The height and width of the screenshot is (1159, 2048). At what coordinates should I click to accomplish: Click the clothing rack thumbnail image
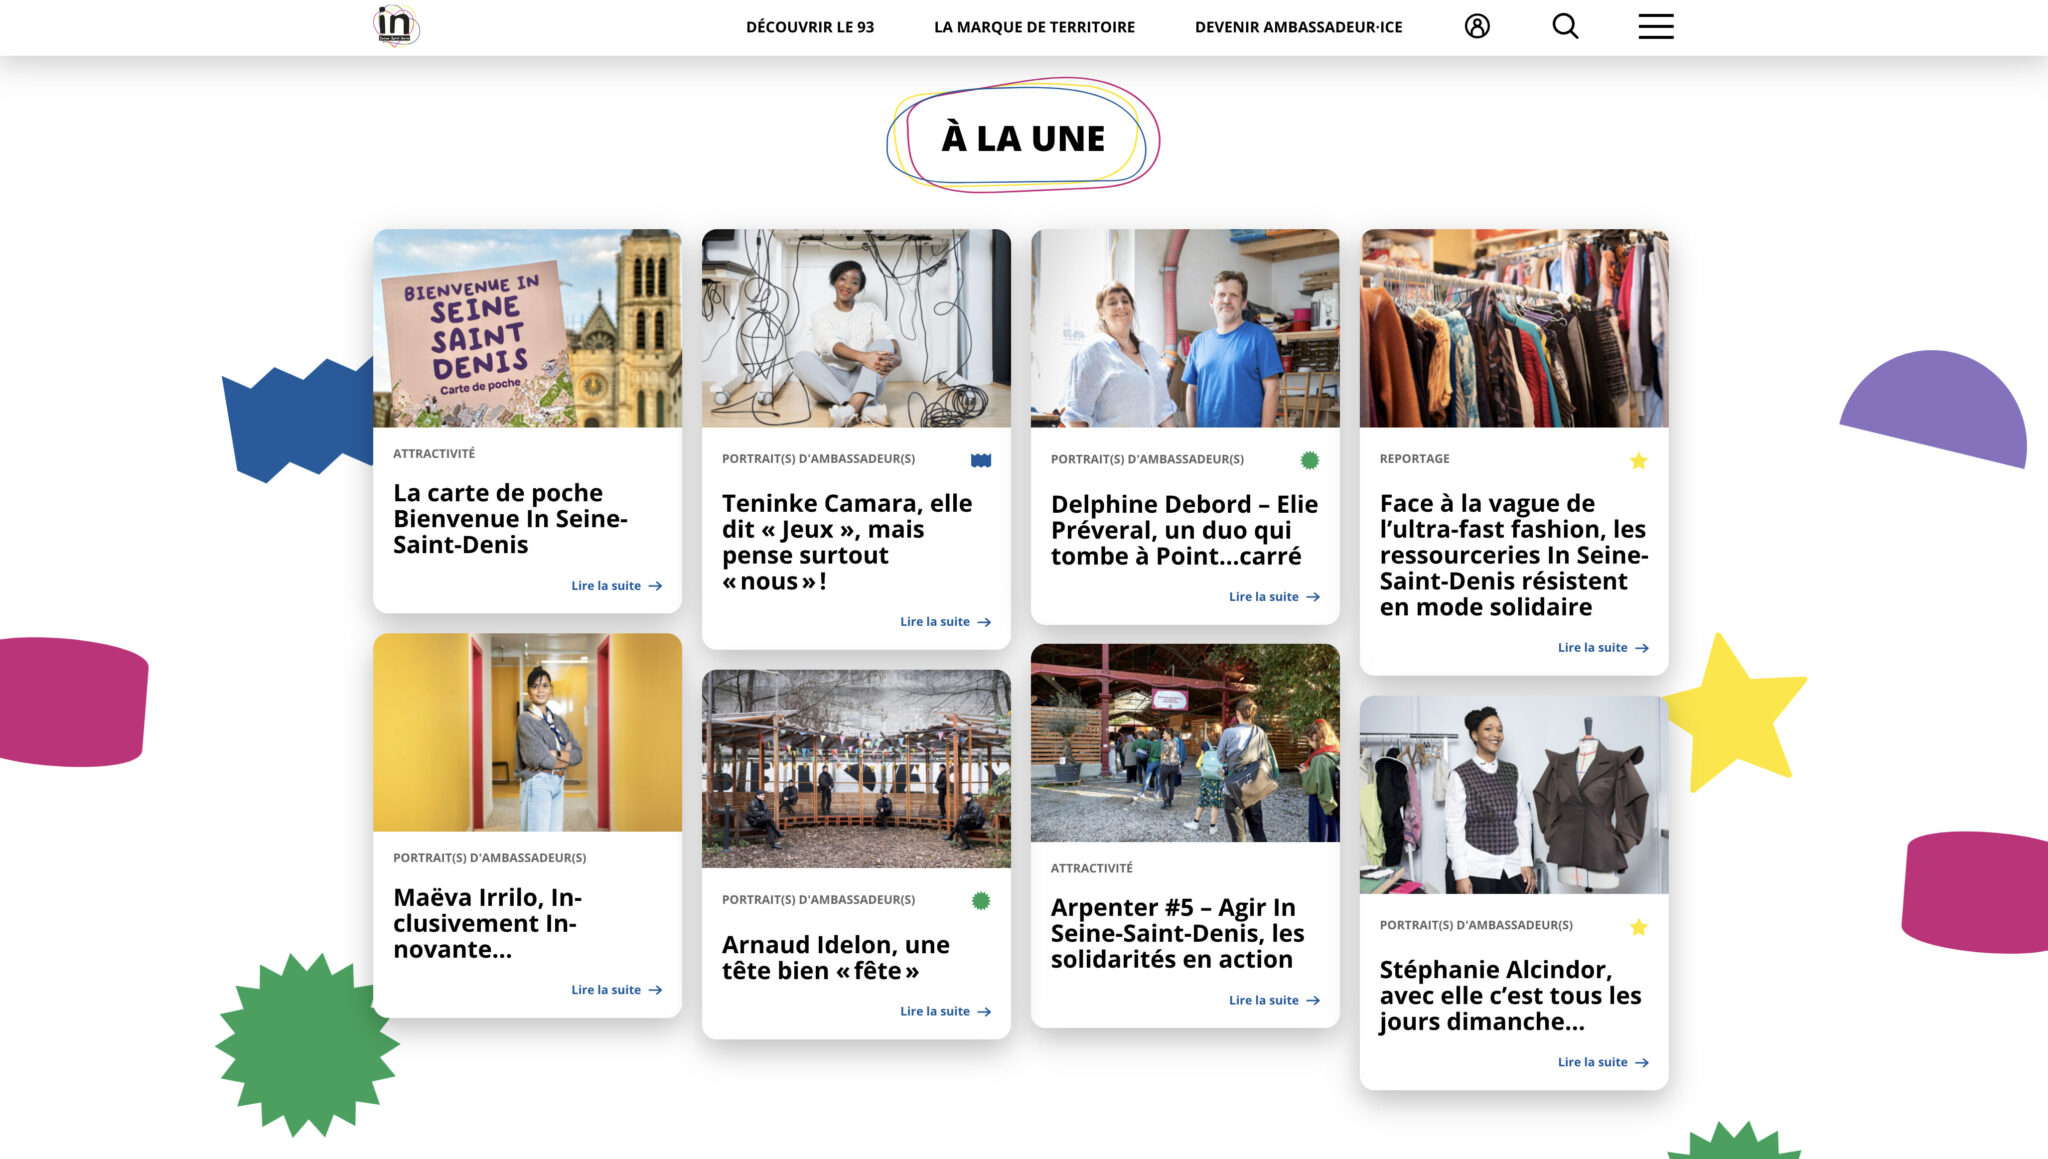[x=1513, y=328]
